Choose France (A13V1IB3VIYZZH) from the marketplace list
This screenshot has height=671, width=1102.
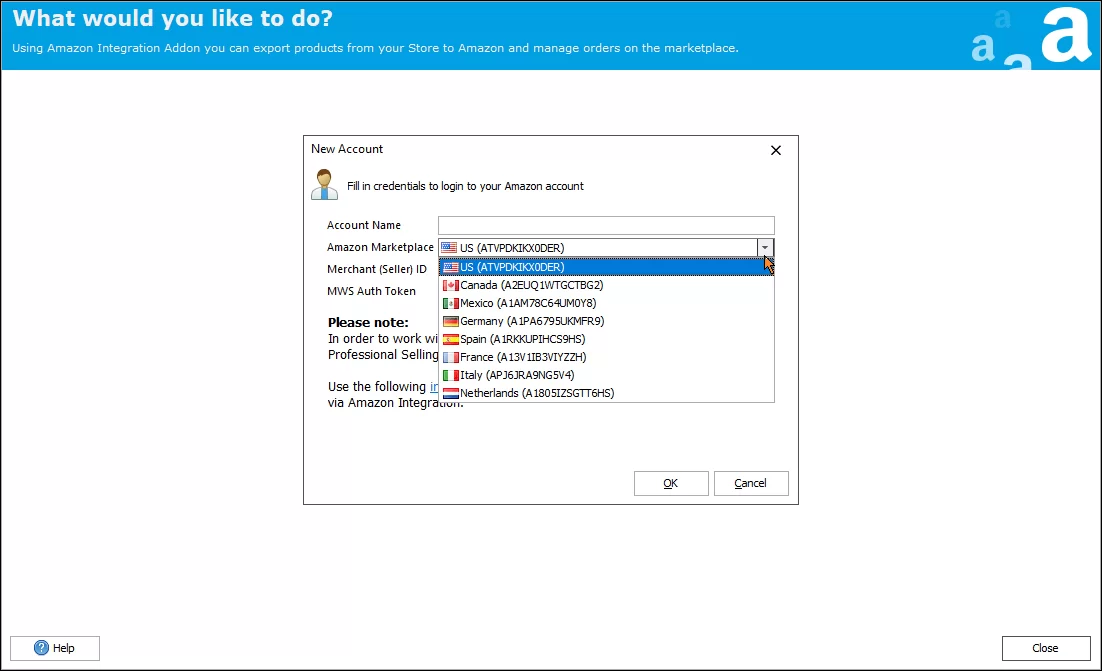(523, 357)
